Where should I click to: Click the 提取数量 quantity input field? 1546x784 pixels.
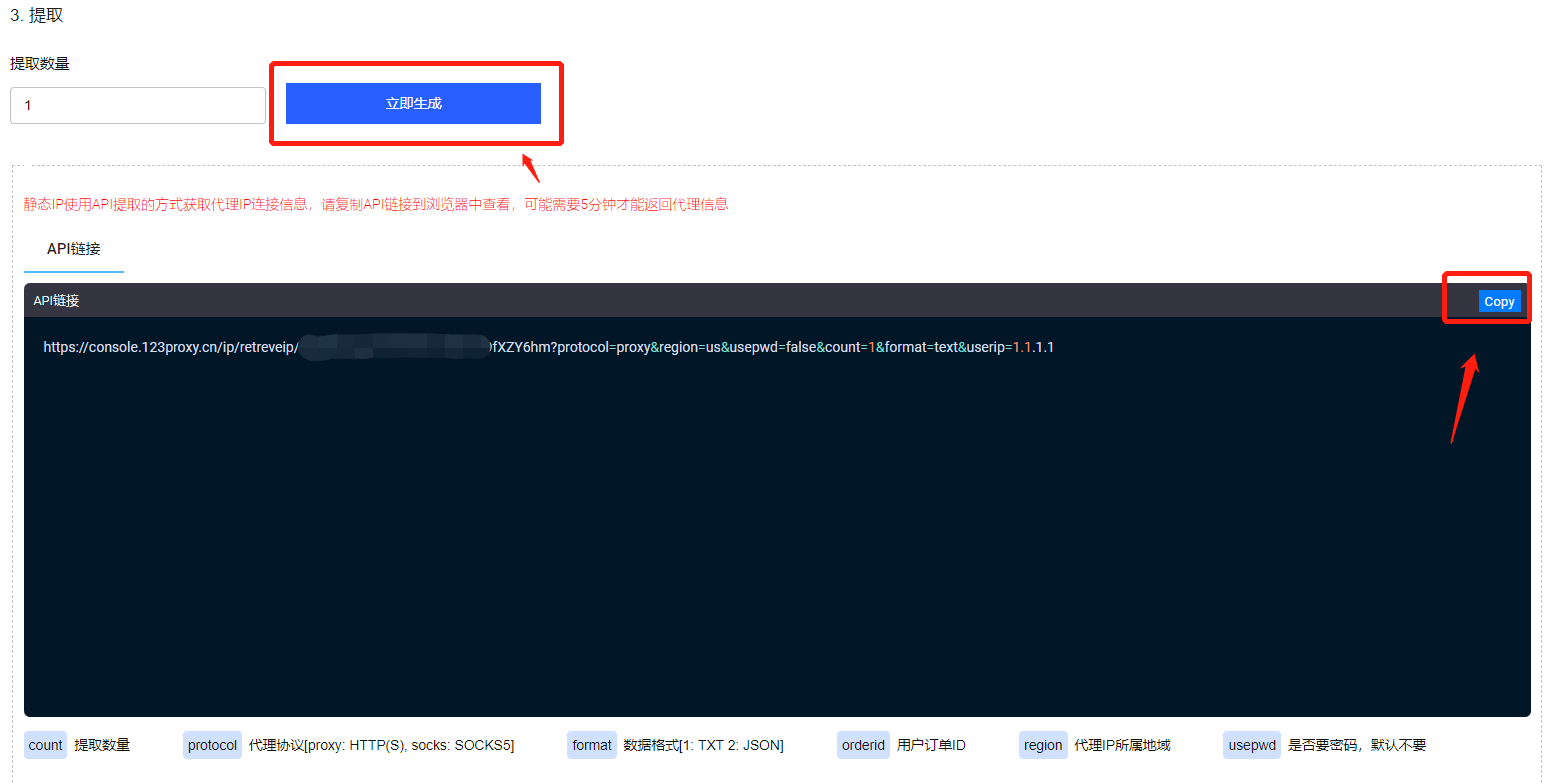point(137,105)
